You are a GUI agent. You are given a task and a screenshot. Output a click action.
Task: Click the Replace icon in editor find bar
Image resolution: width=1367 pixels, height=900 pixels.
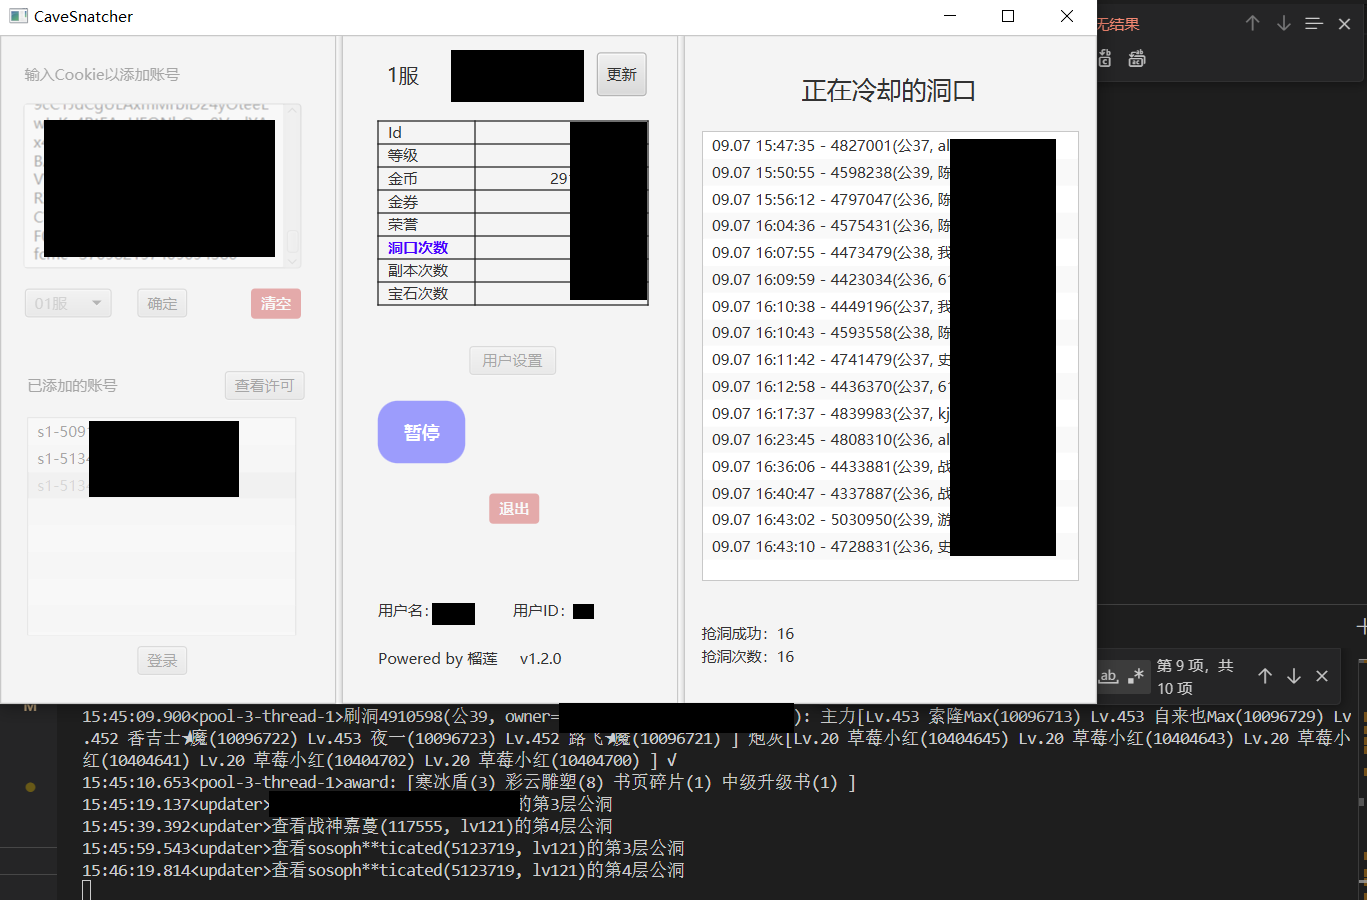pos(1105,59)
